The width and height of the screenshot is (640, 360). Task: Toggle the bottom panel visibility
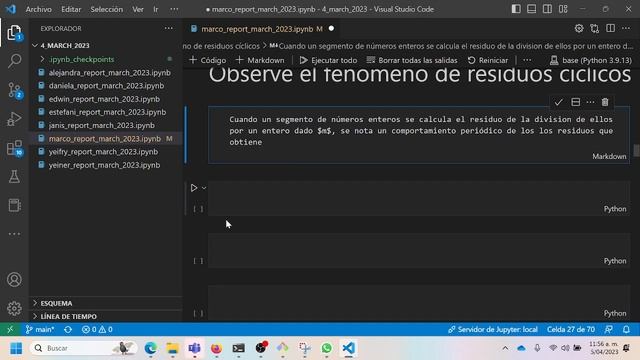tap(531, 9)
